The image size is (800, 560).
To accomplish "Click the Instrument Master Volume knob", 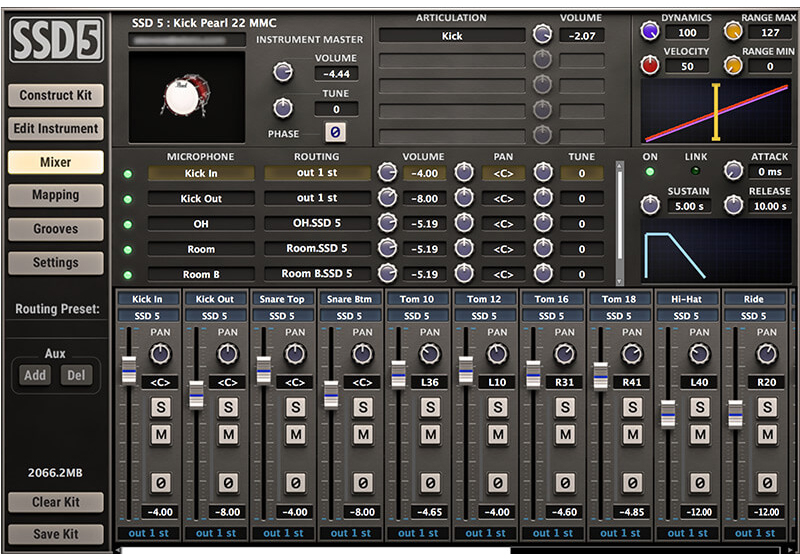I will (283, 72).
